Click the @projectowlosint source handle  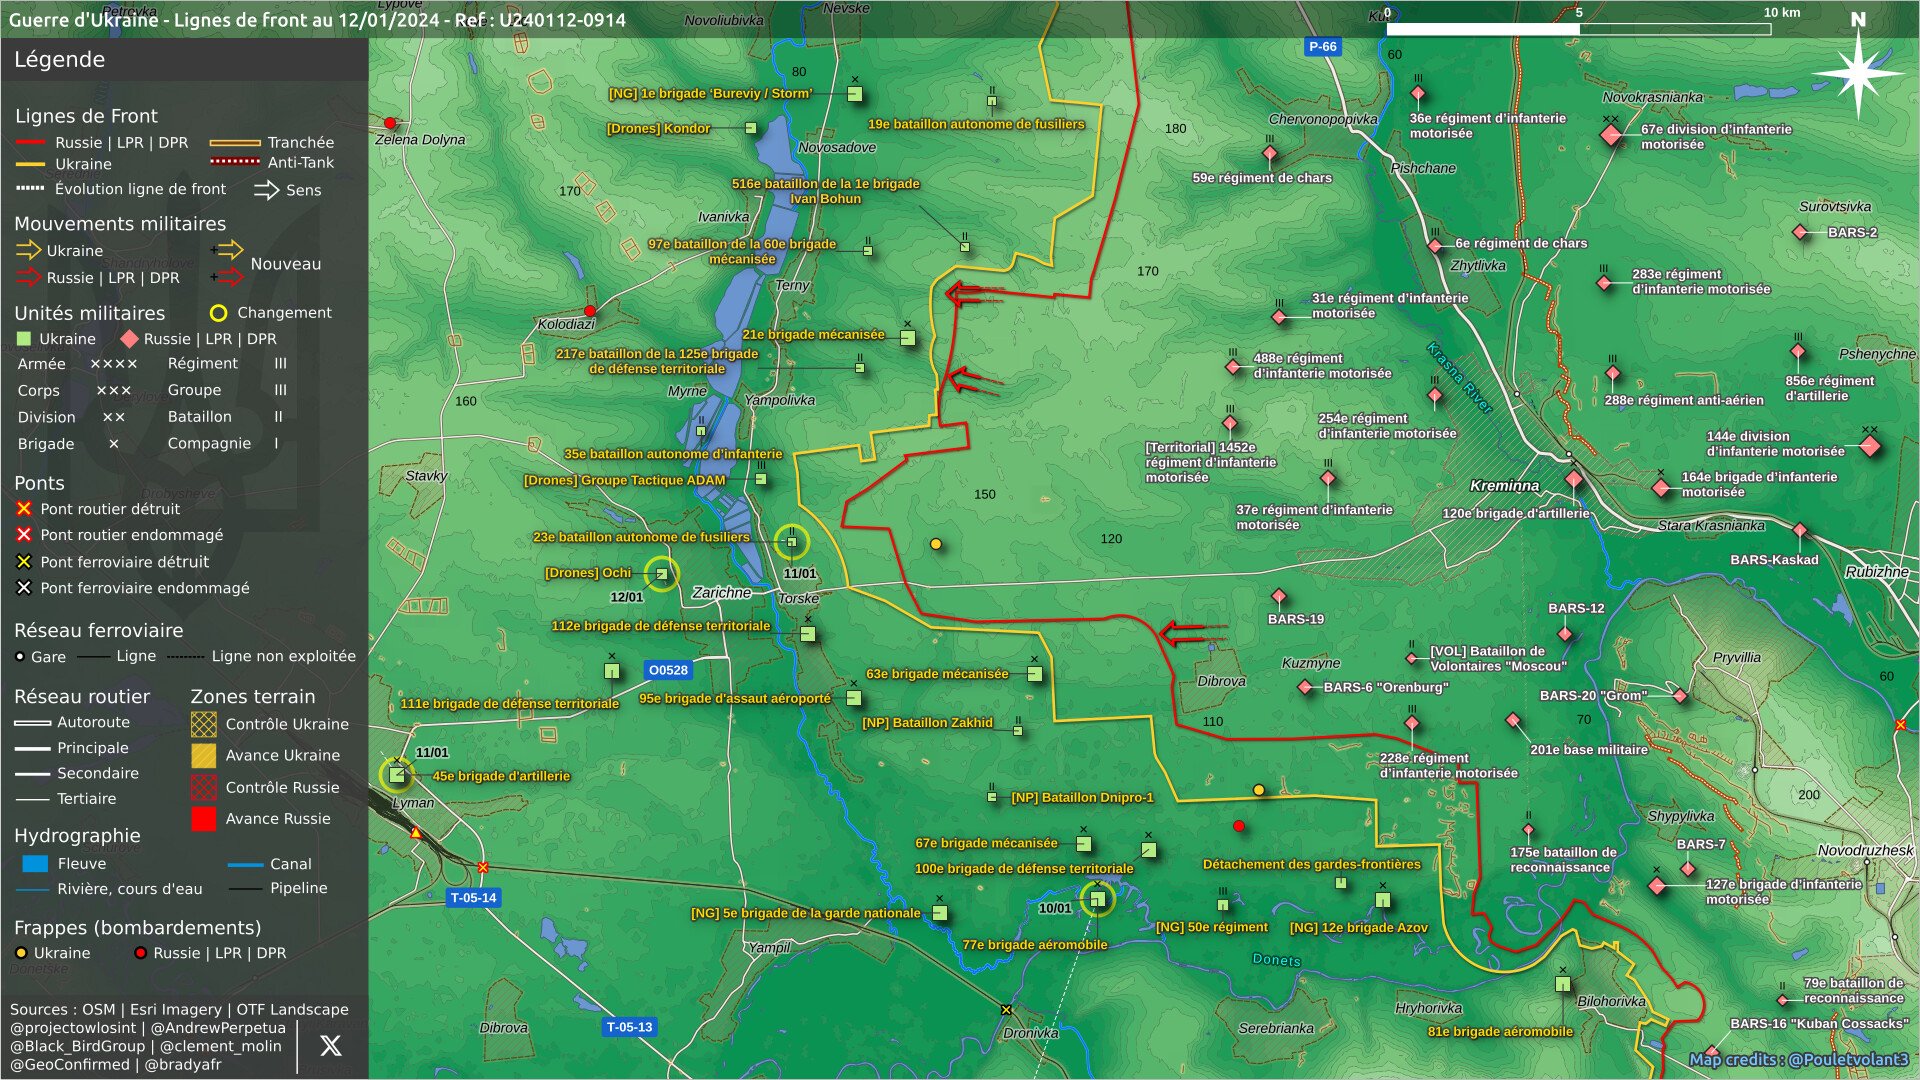click(73, 1028)
